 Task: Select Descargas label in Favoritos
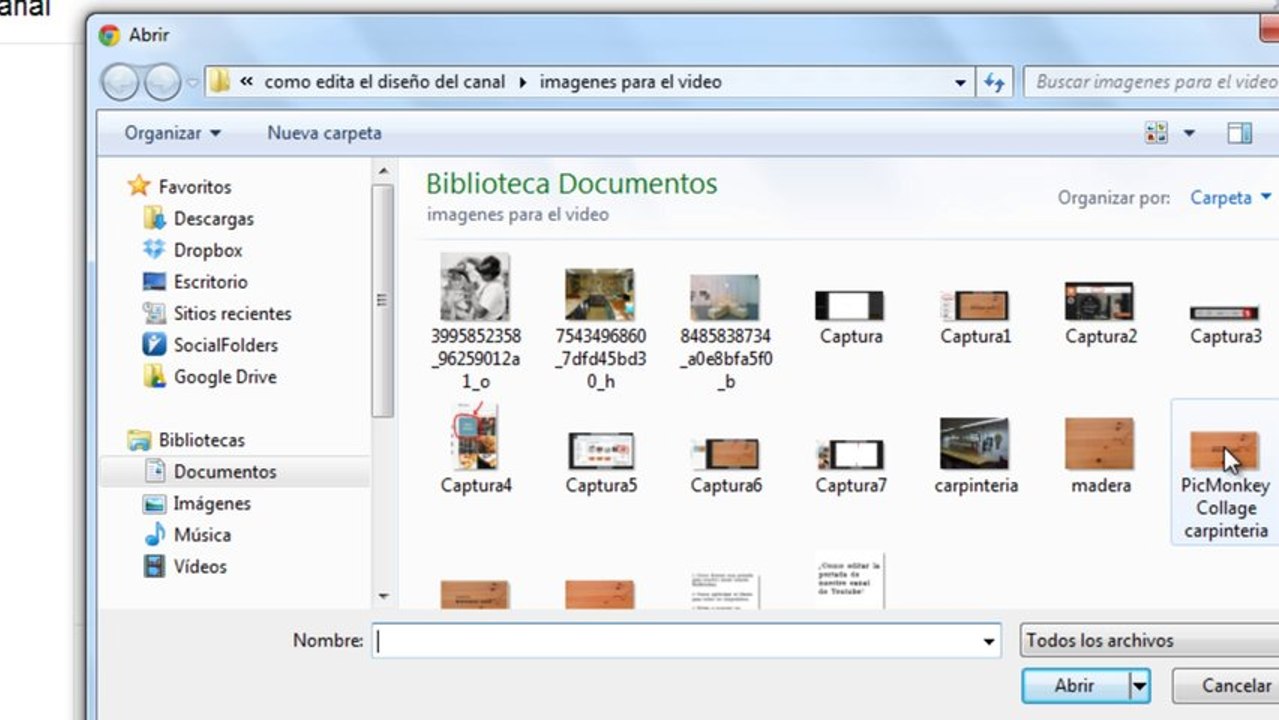[214, 218]
